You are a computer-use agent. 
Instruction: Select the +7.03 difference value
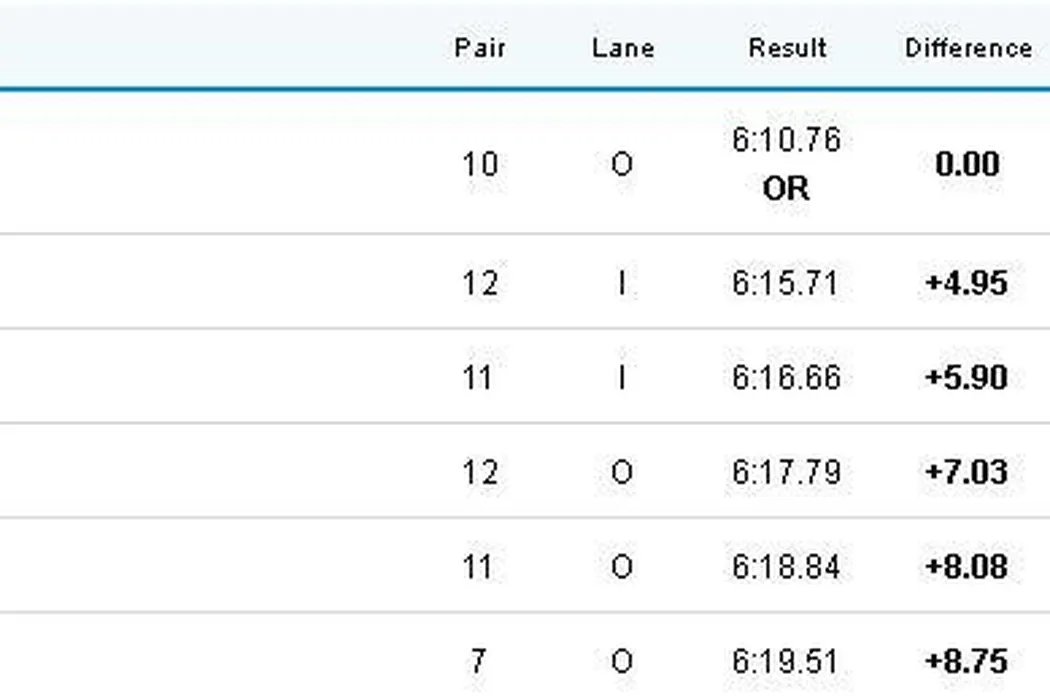point(966,472)
